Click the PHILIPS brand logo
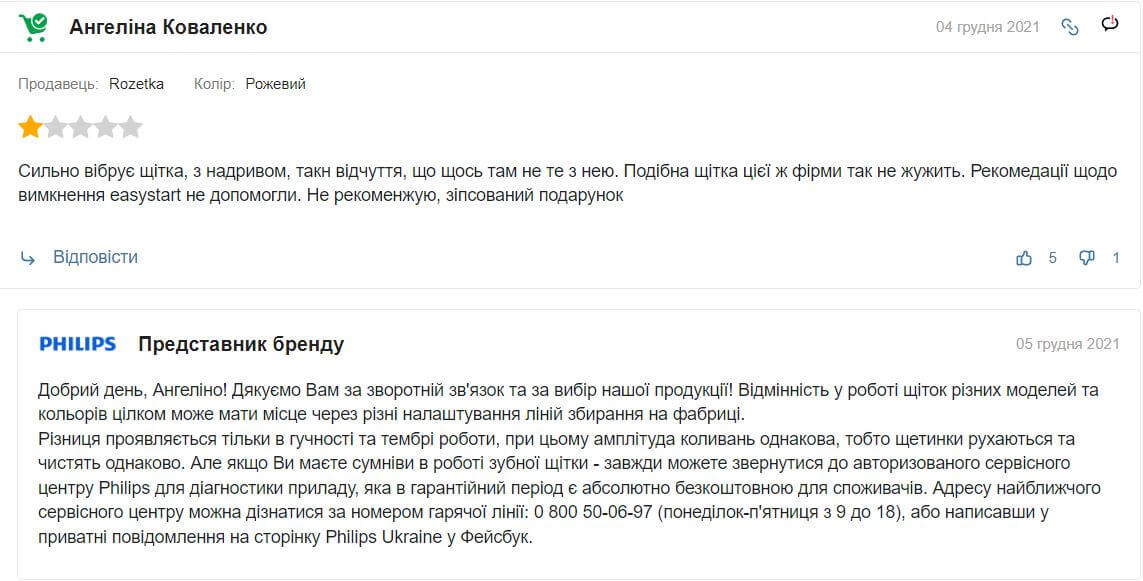The width and height of the screenshot is (1143, 581). [x=79, y=344]
